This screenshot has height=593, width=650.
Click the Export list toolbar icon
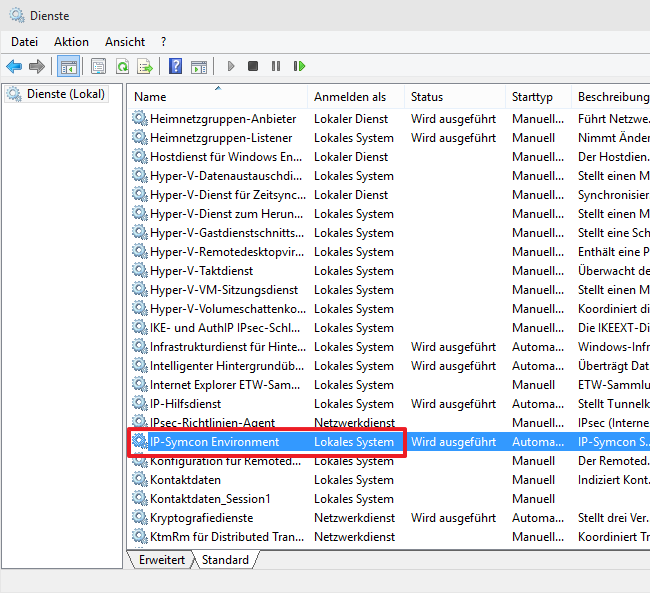(x=145, y=67)
